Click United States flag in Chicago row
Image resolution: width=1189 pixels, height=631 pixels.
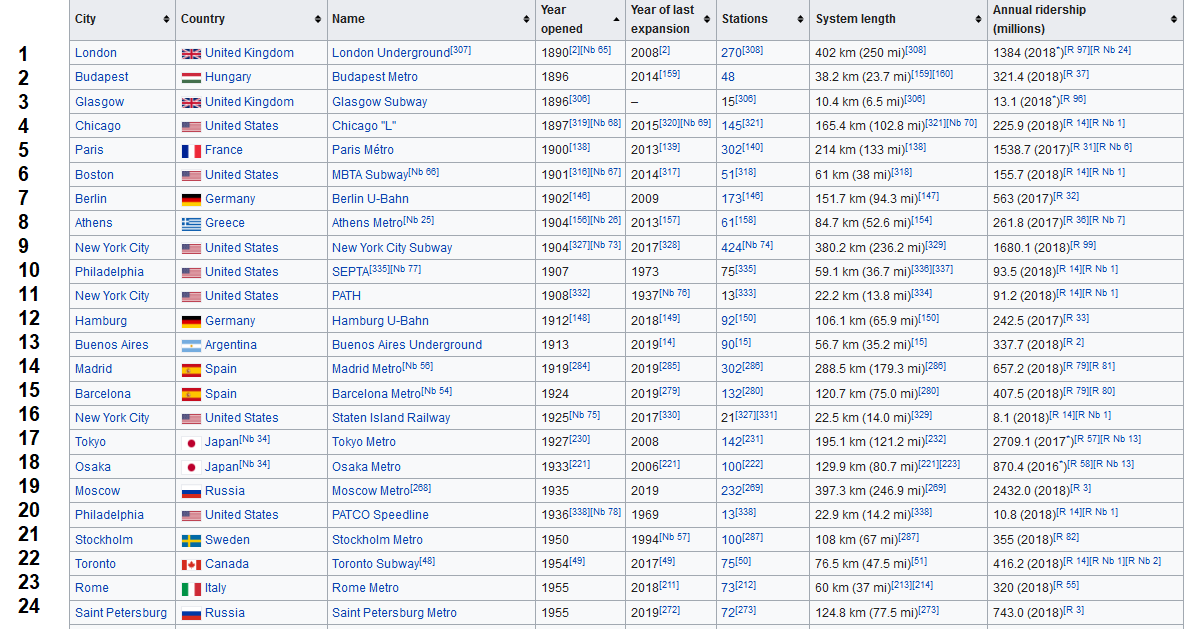[x=191, y=127]
